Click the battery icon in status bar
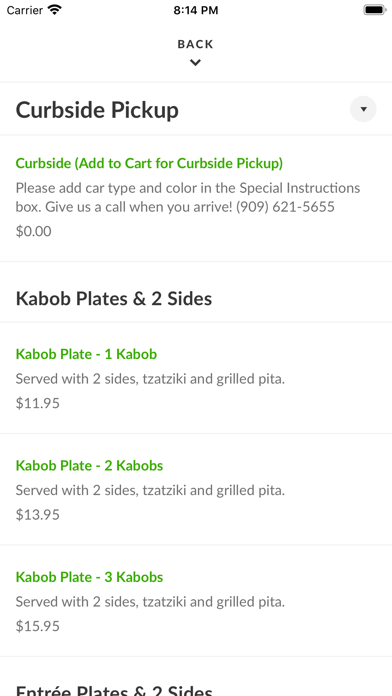The image size is (392, 696). coord(375,10)
